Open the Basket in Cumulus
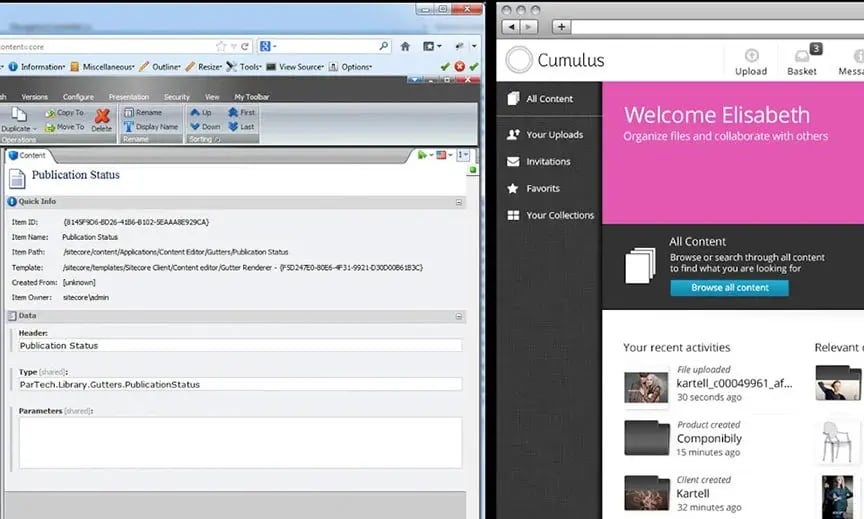Viewport: 864px width, 519px height. (802, 62)
